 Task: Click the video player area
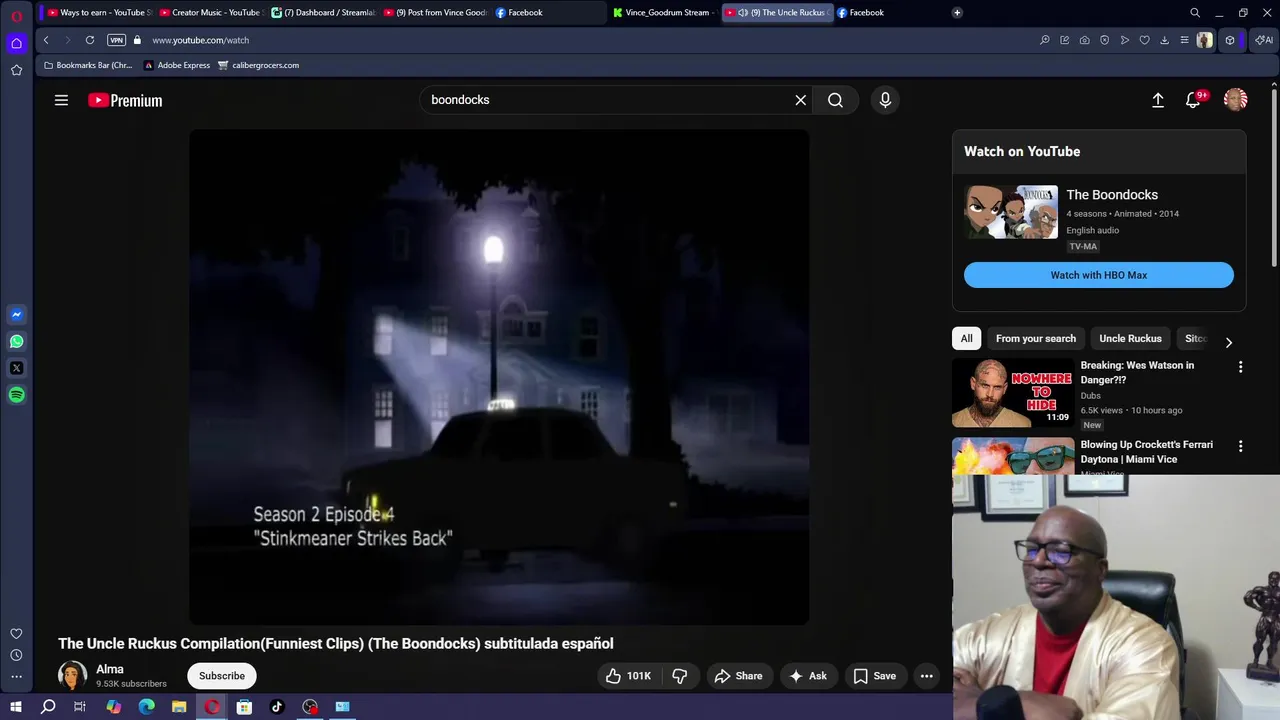(x=499, y=377)
